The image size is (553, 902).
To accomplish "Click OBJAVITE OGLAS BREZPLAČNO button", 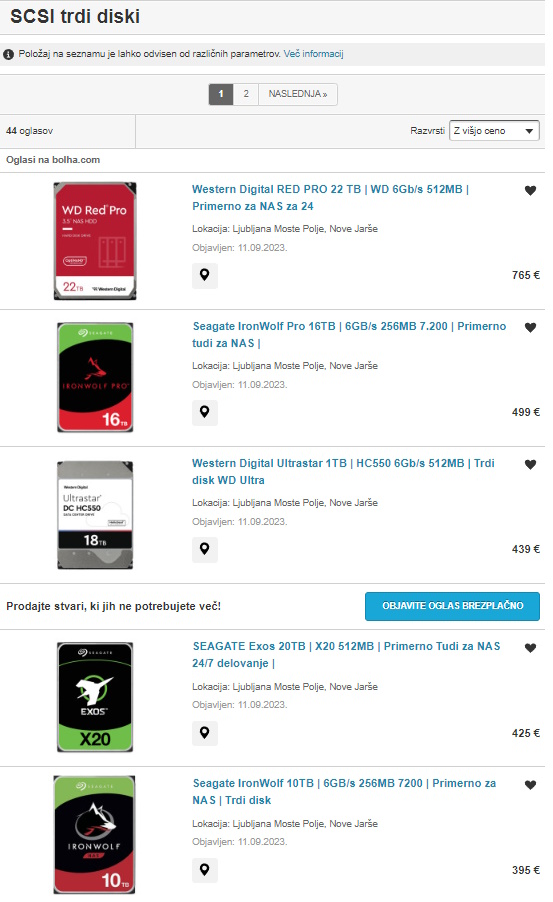I will click(x=452, y=606).
